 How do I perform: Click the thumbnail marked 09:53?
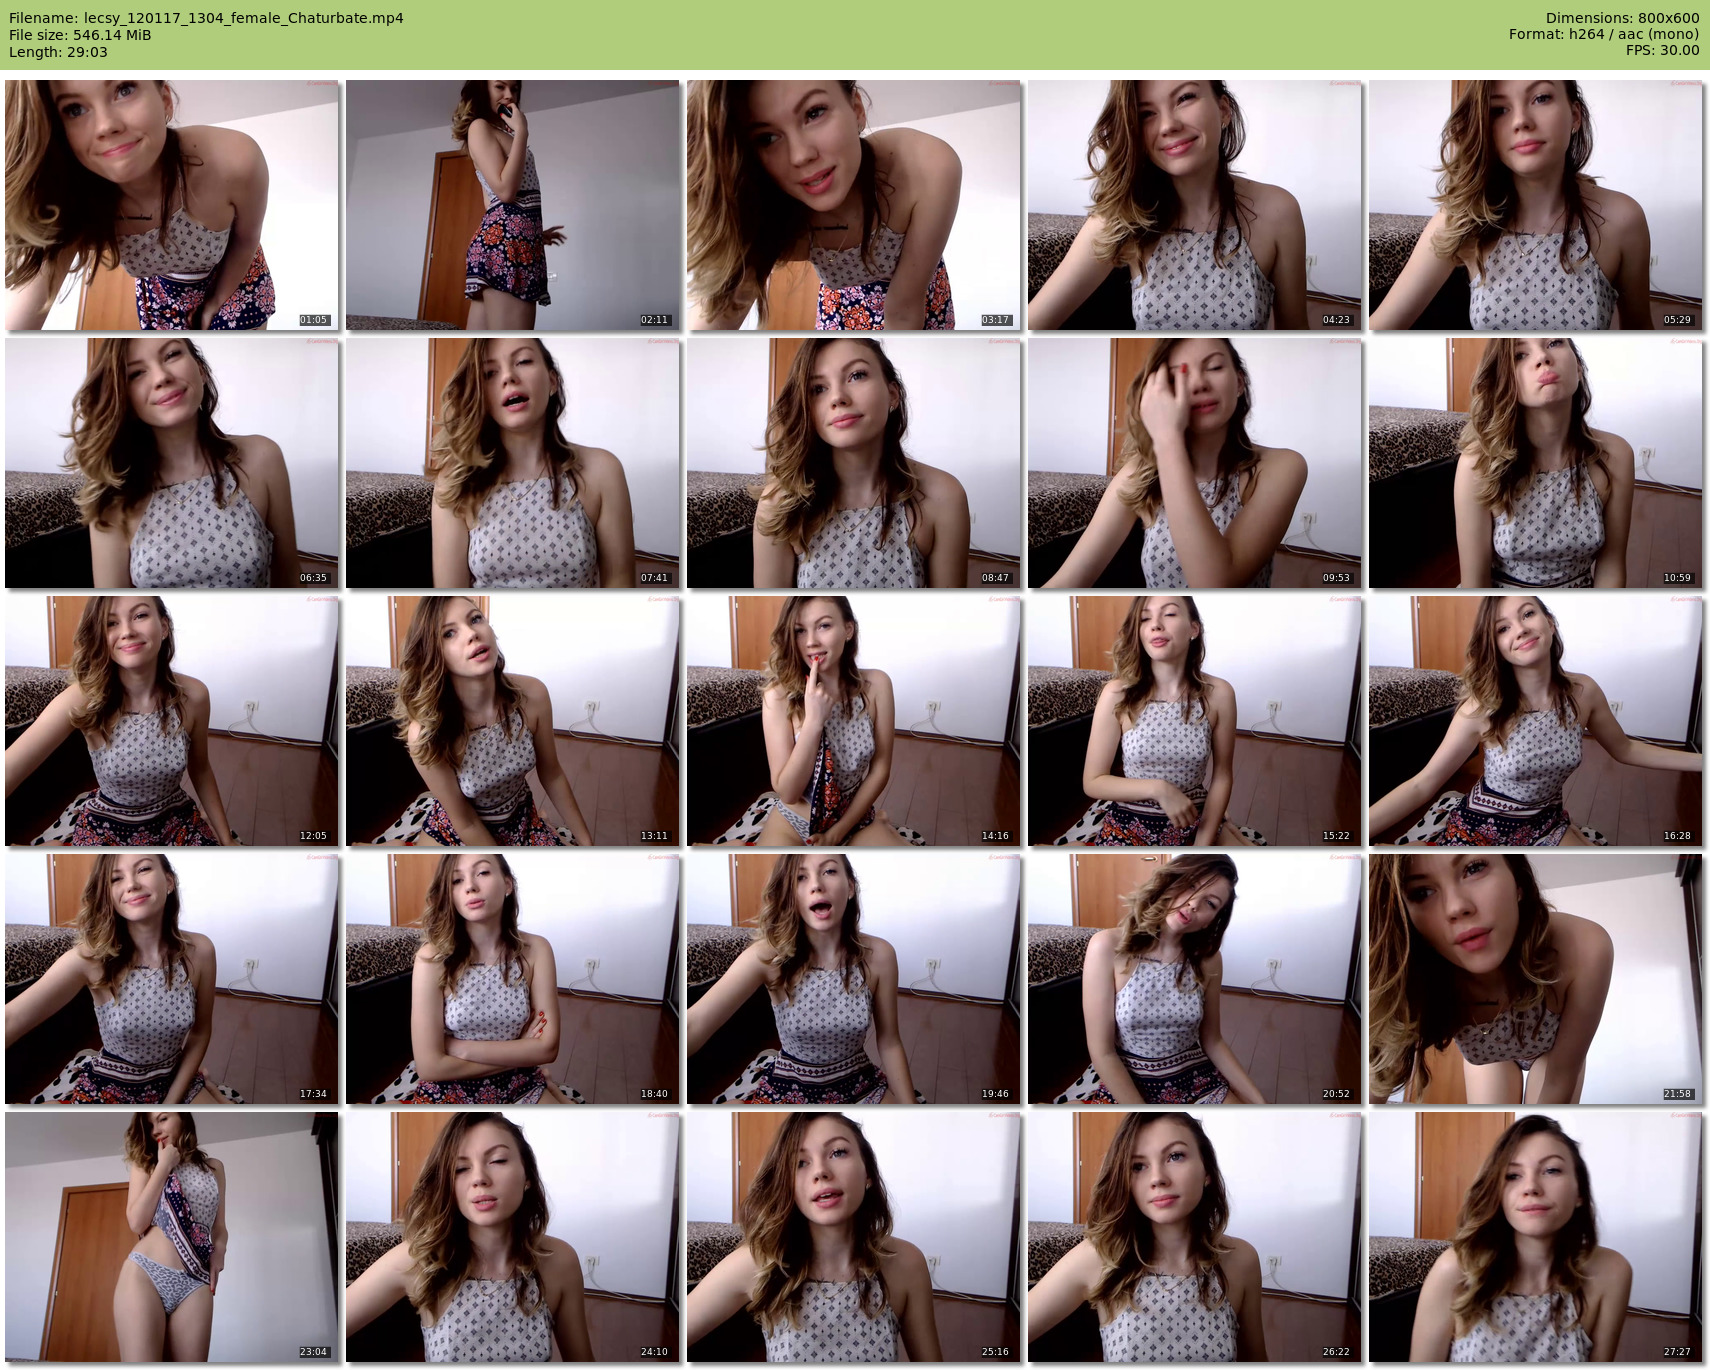(1194, 463)
